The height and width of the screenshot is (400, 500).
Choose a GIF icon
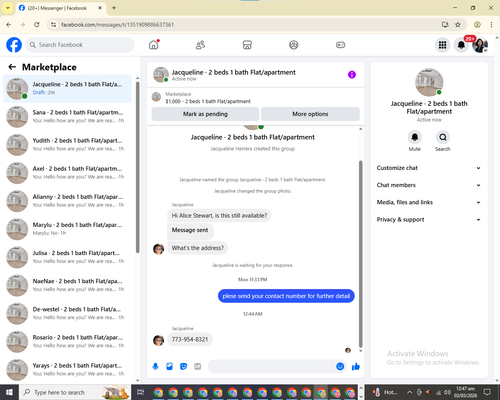tap(198, 367)
